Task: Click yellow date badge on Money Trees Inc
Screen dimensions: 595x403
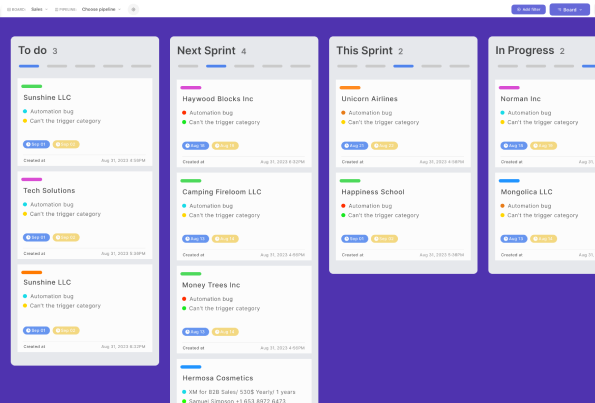Action: pyautogui.click(x=225, y=332)
